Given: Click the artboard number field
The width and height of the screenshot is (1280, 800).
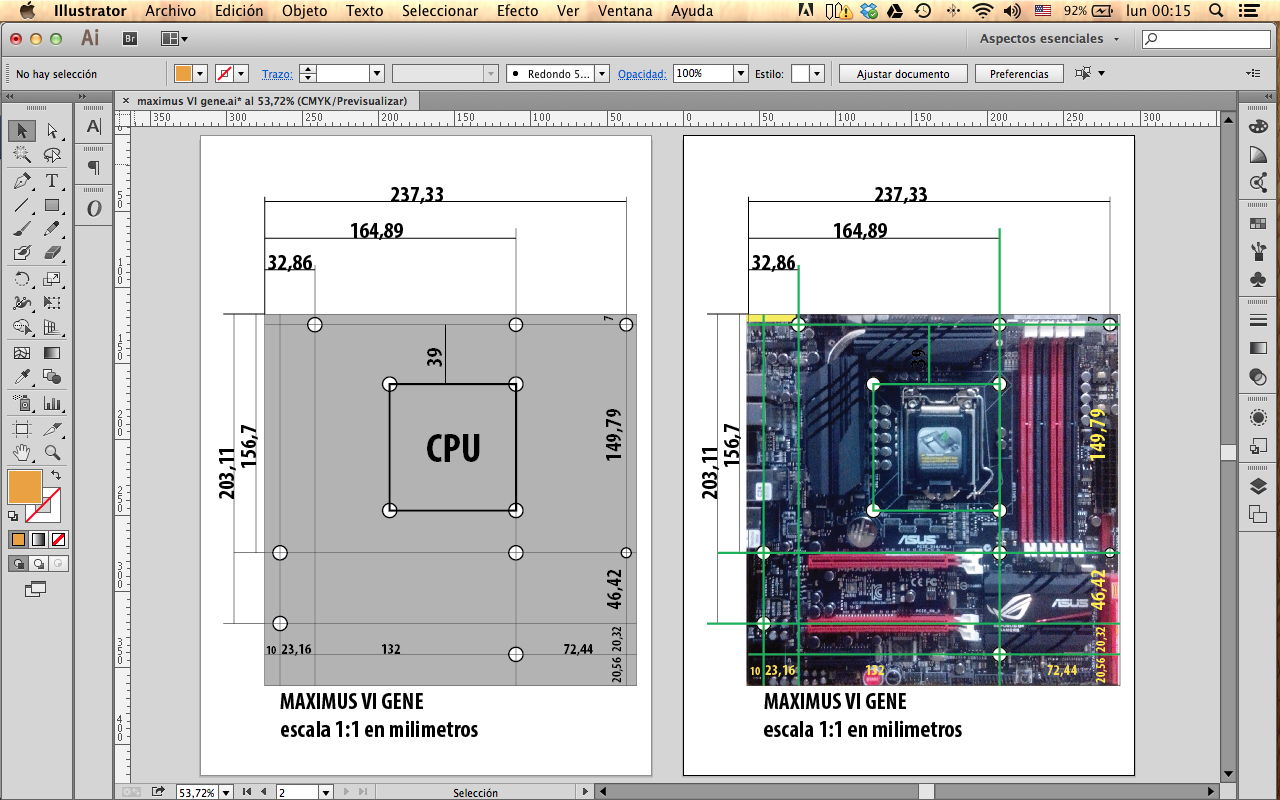Looking at the screenshot, I should tap(297, 792).
